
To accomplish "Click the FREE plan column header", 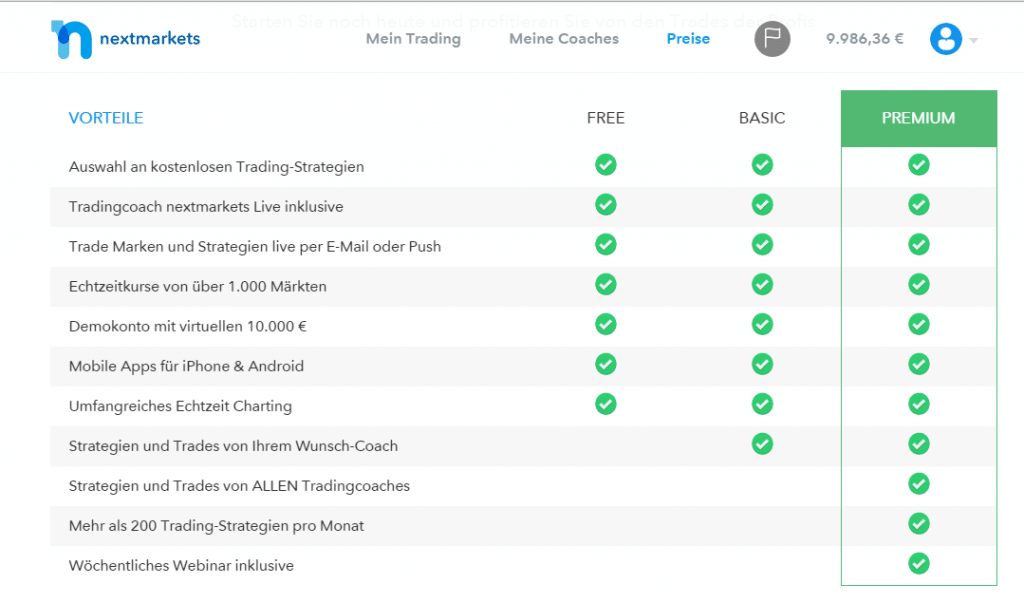I will point(606,118).
